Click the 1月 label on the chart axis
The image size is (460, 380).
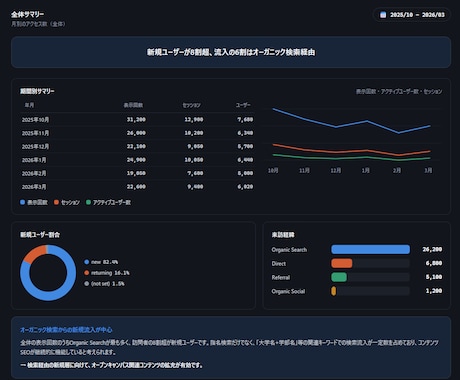[366, 170]
